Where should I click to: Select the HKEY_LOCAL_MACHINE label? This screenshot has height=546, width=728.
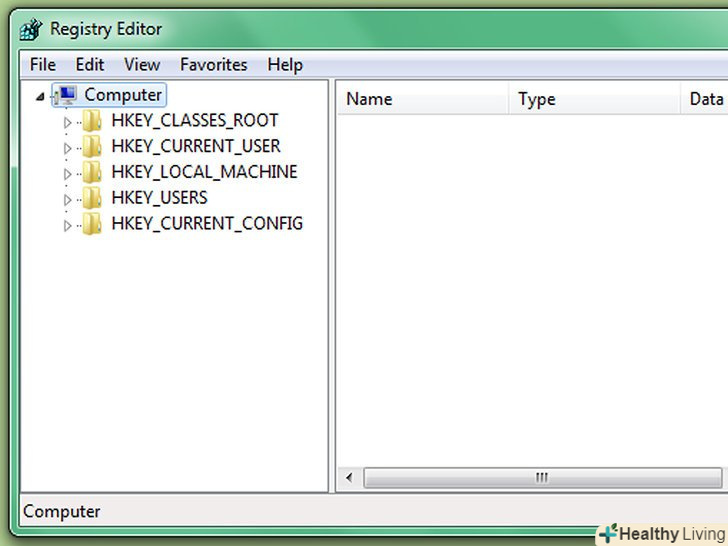(204, 172)
